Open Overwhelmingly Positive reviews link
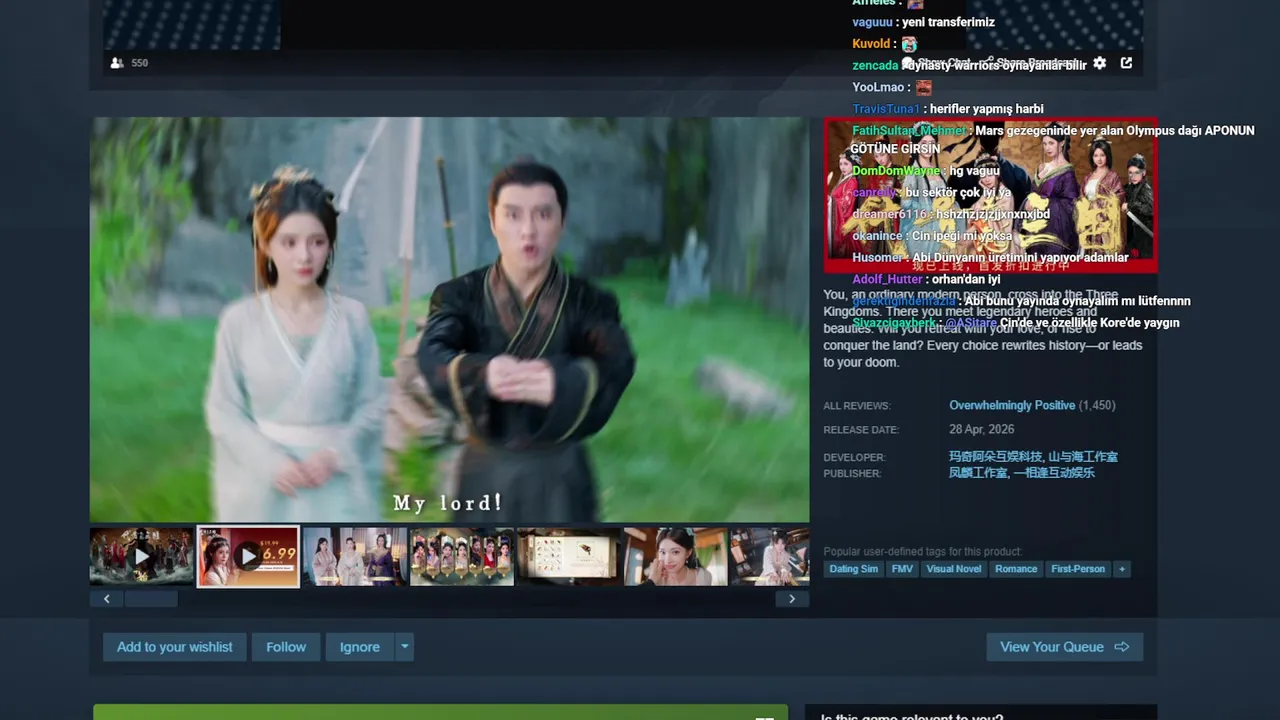 coord(1012,405)
